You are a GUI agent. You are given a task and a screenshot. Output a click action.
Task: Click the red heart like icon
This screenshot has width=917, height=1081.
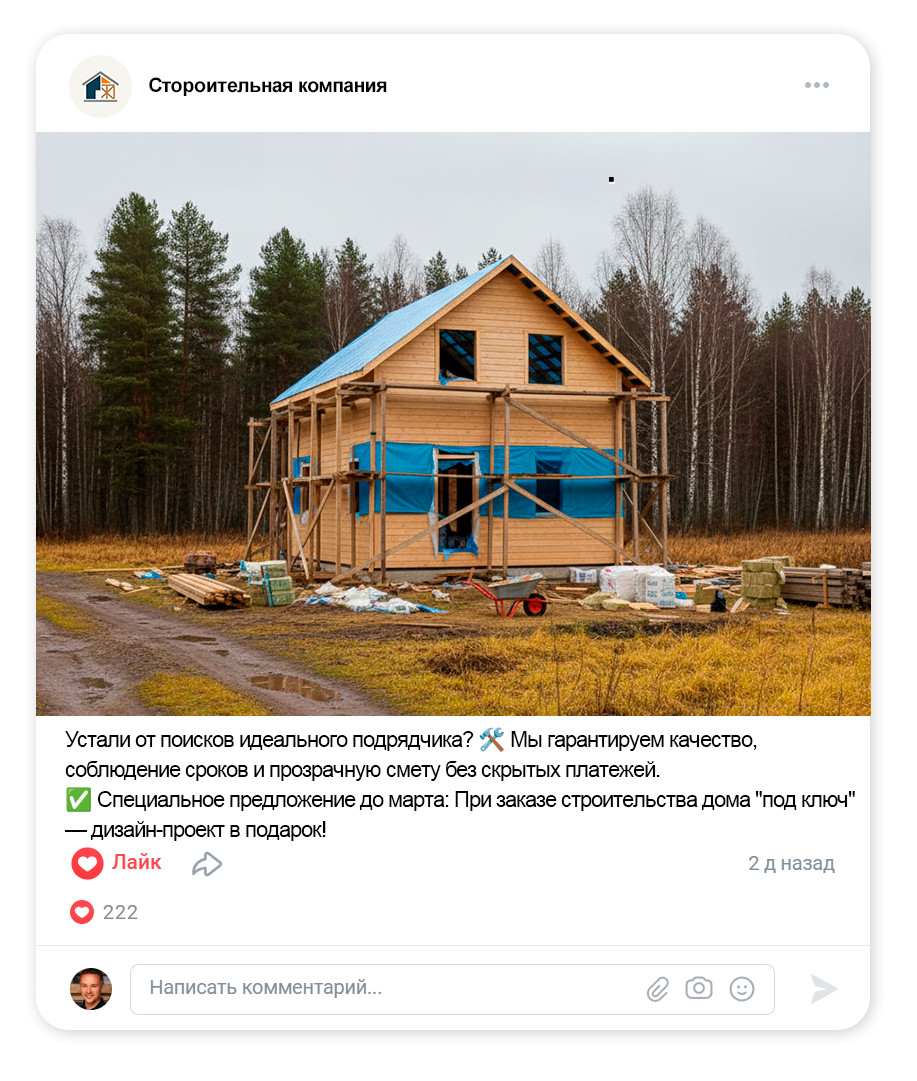tap(87, 864)
